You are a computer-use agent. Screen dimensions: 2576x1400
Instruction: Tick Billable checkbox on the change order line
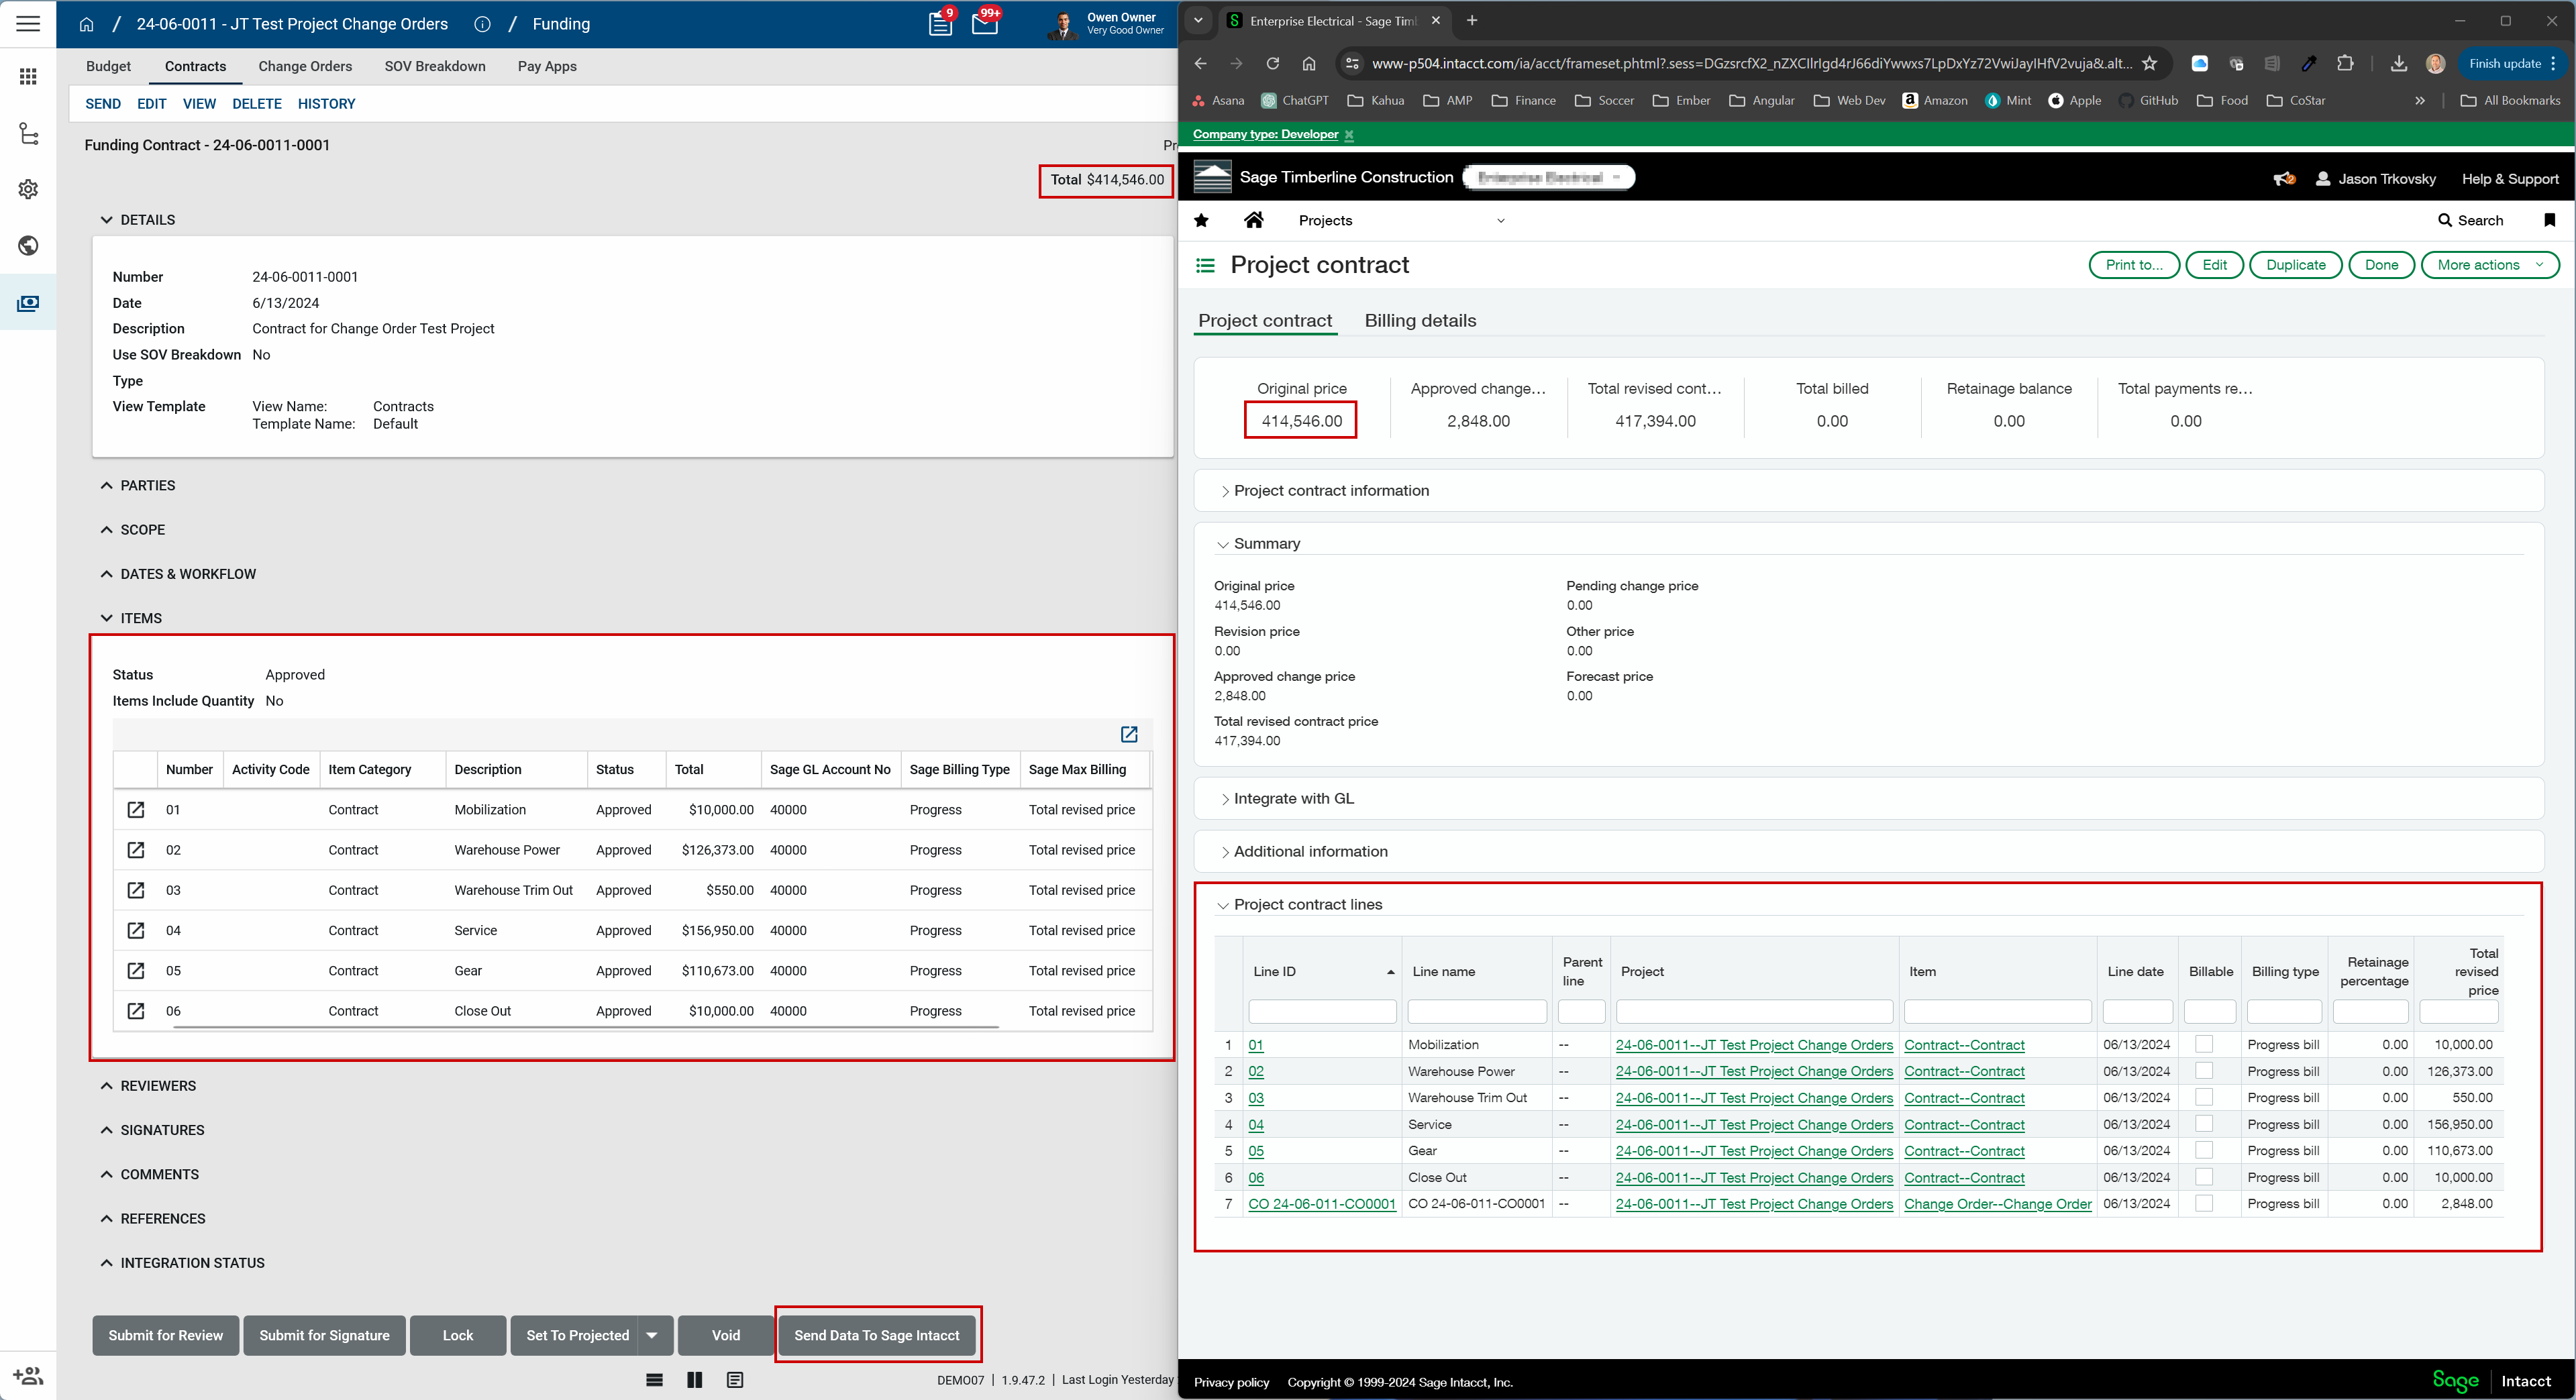coord(2204,1204)
